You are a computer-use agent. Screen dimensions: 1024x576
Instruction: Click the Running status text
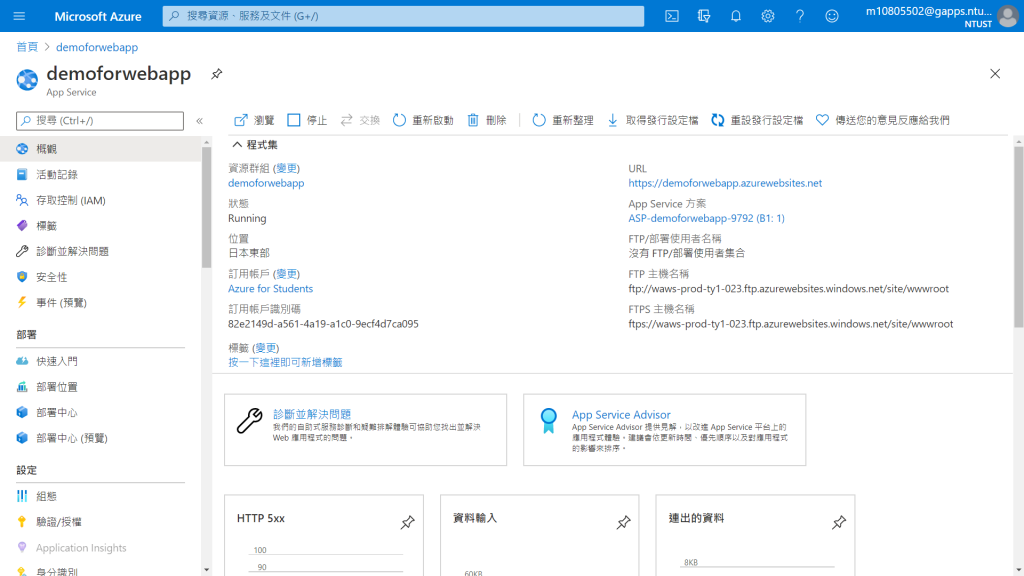pos(247,218)
